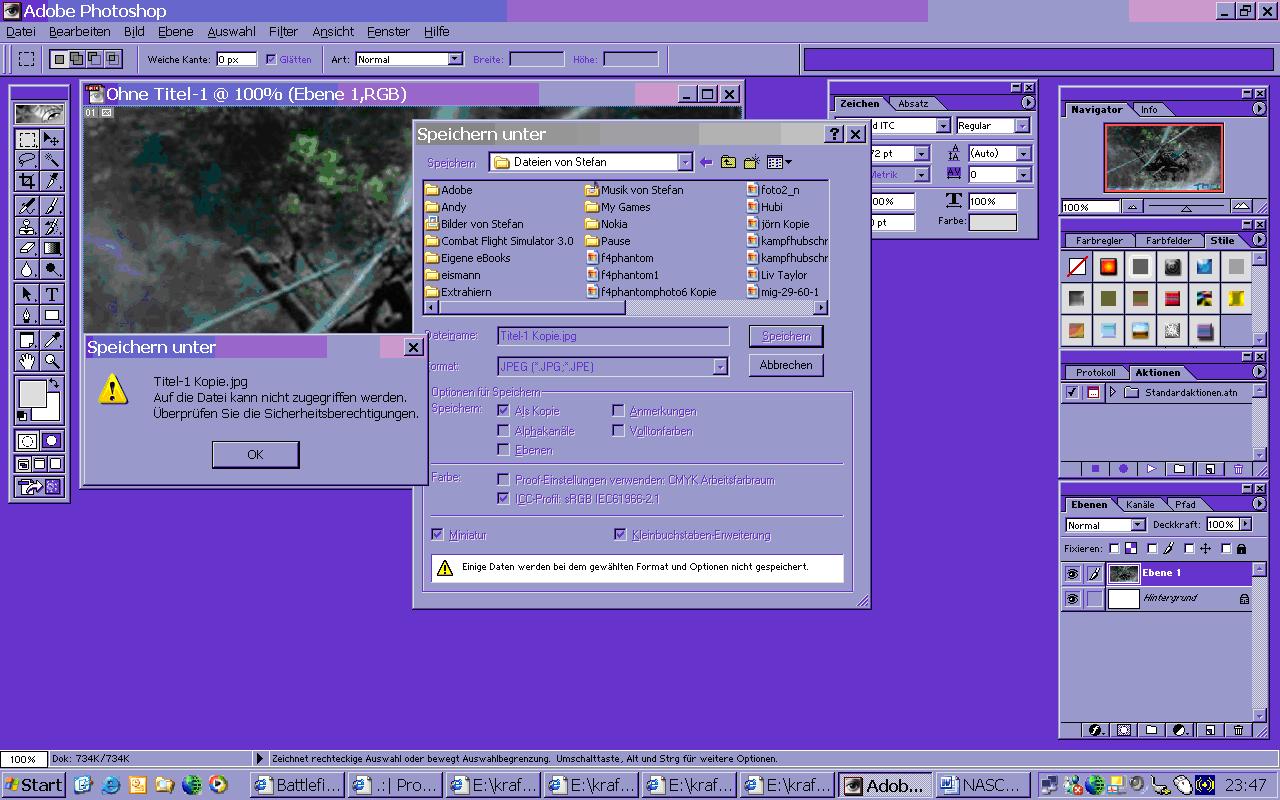Screen dimensions: 1280x800
Task: Select the Paintbrush tool
Action: pos(52,206)
